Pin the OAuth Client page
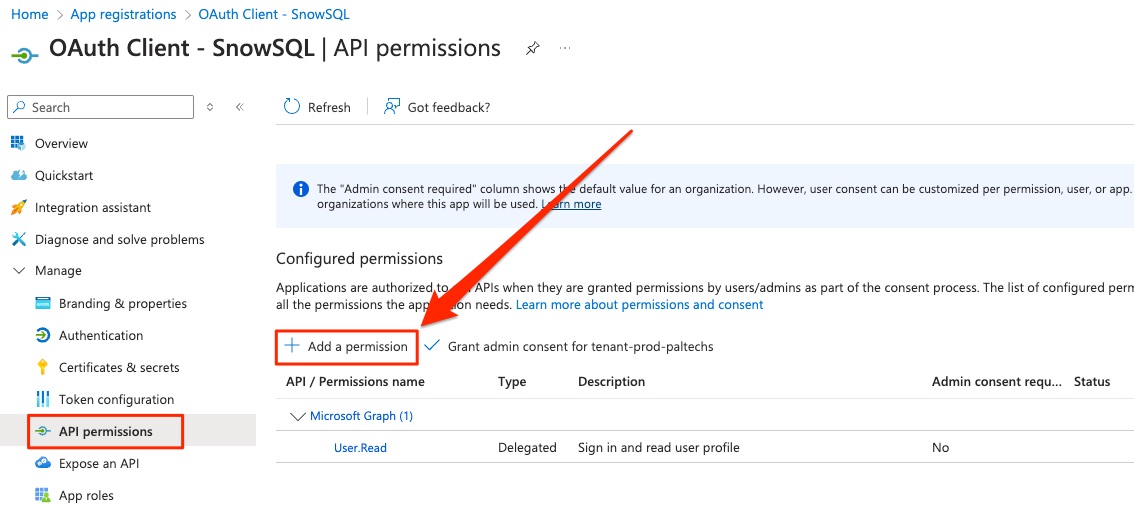The width and height of the screenshot is (1134, 505). click(x=532, y=49)
